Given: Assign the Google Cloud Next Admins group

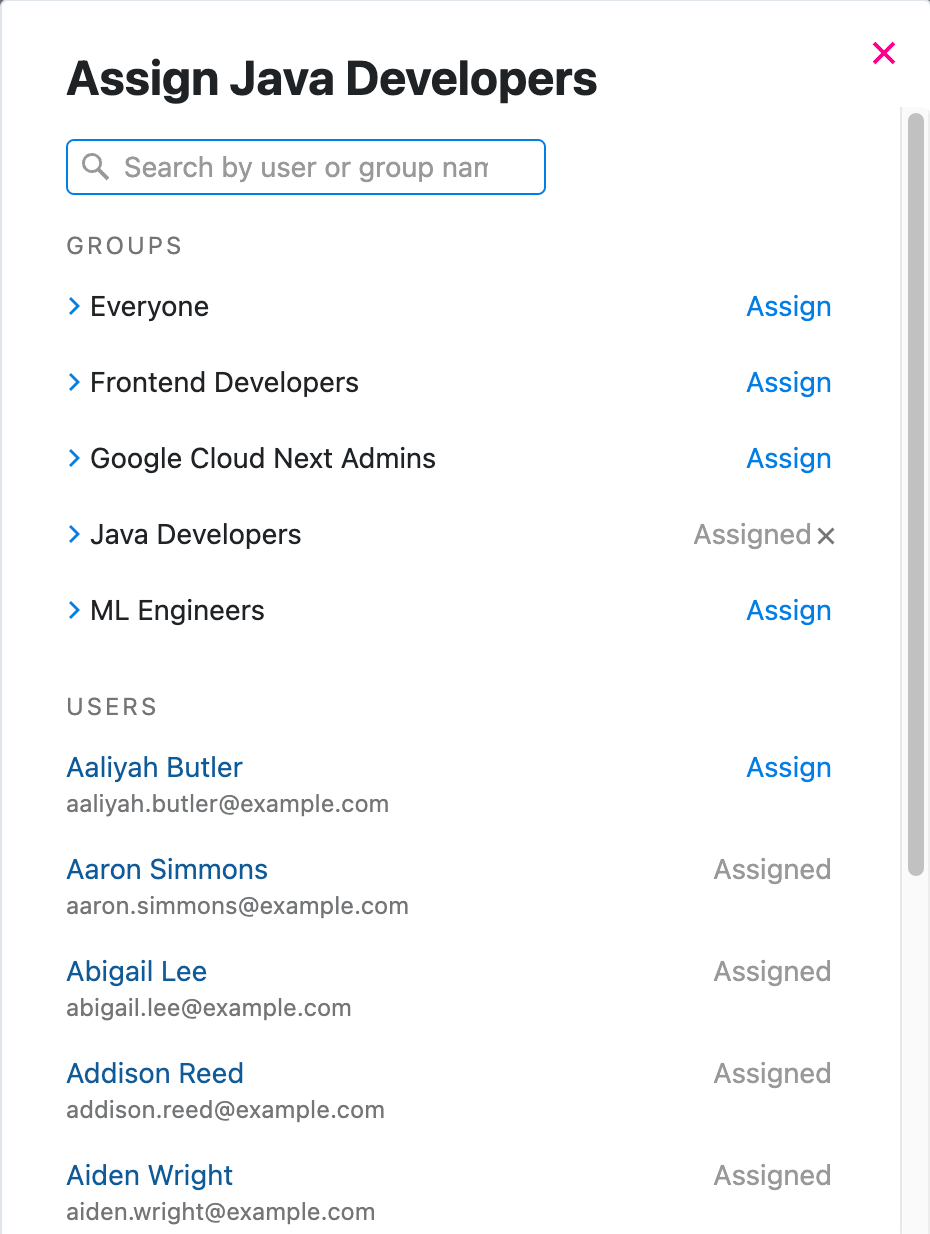Looking at the screenshot, I should [788, 458].
